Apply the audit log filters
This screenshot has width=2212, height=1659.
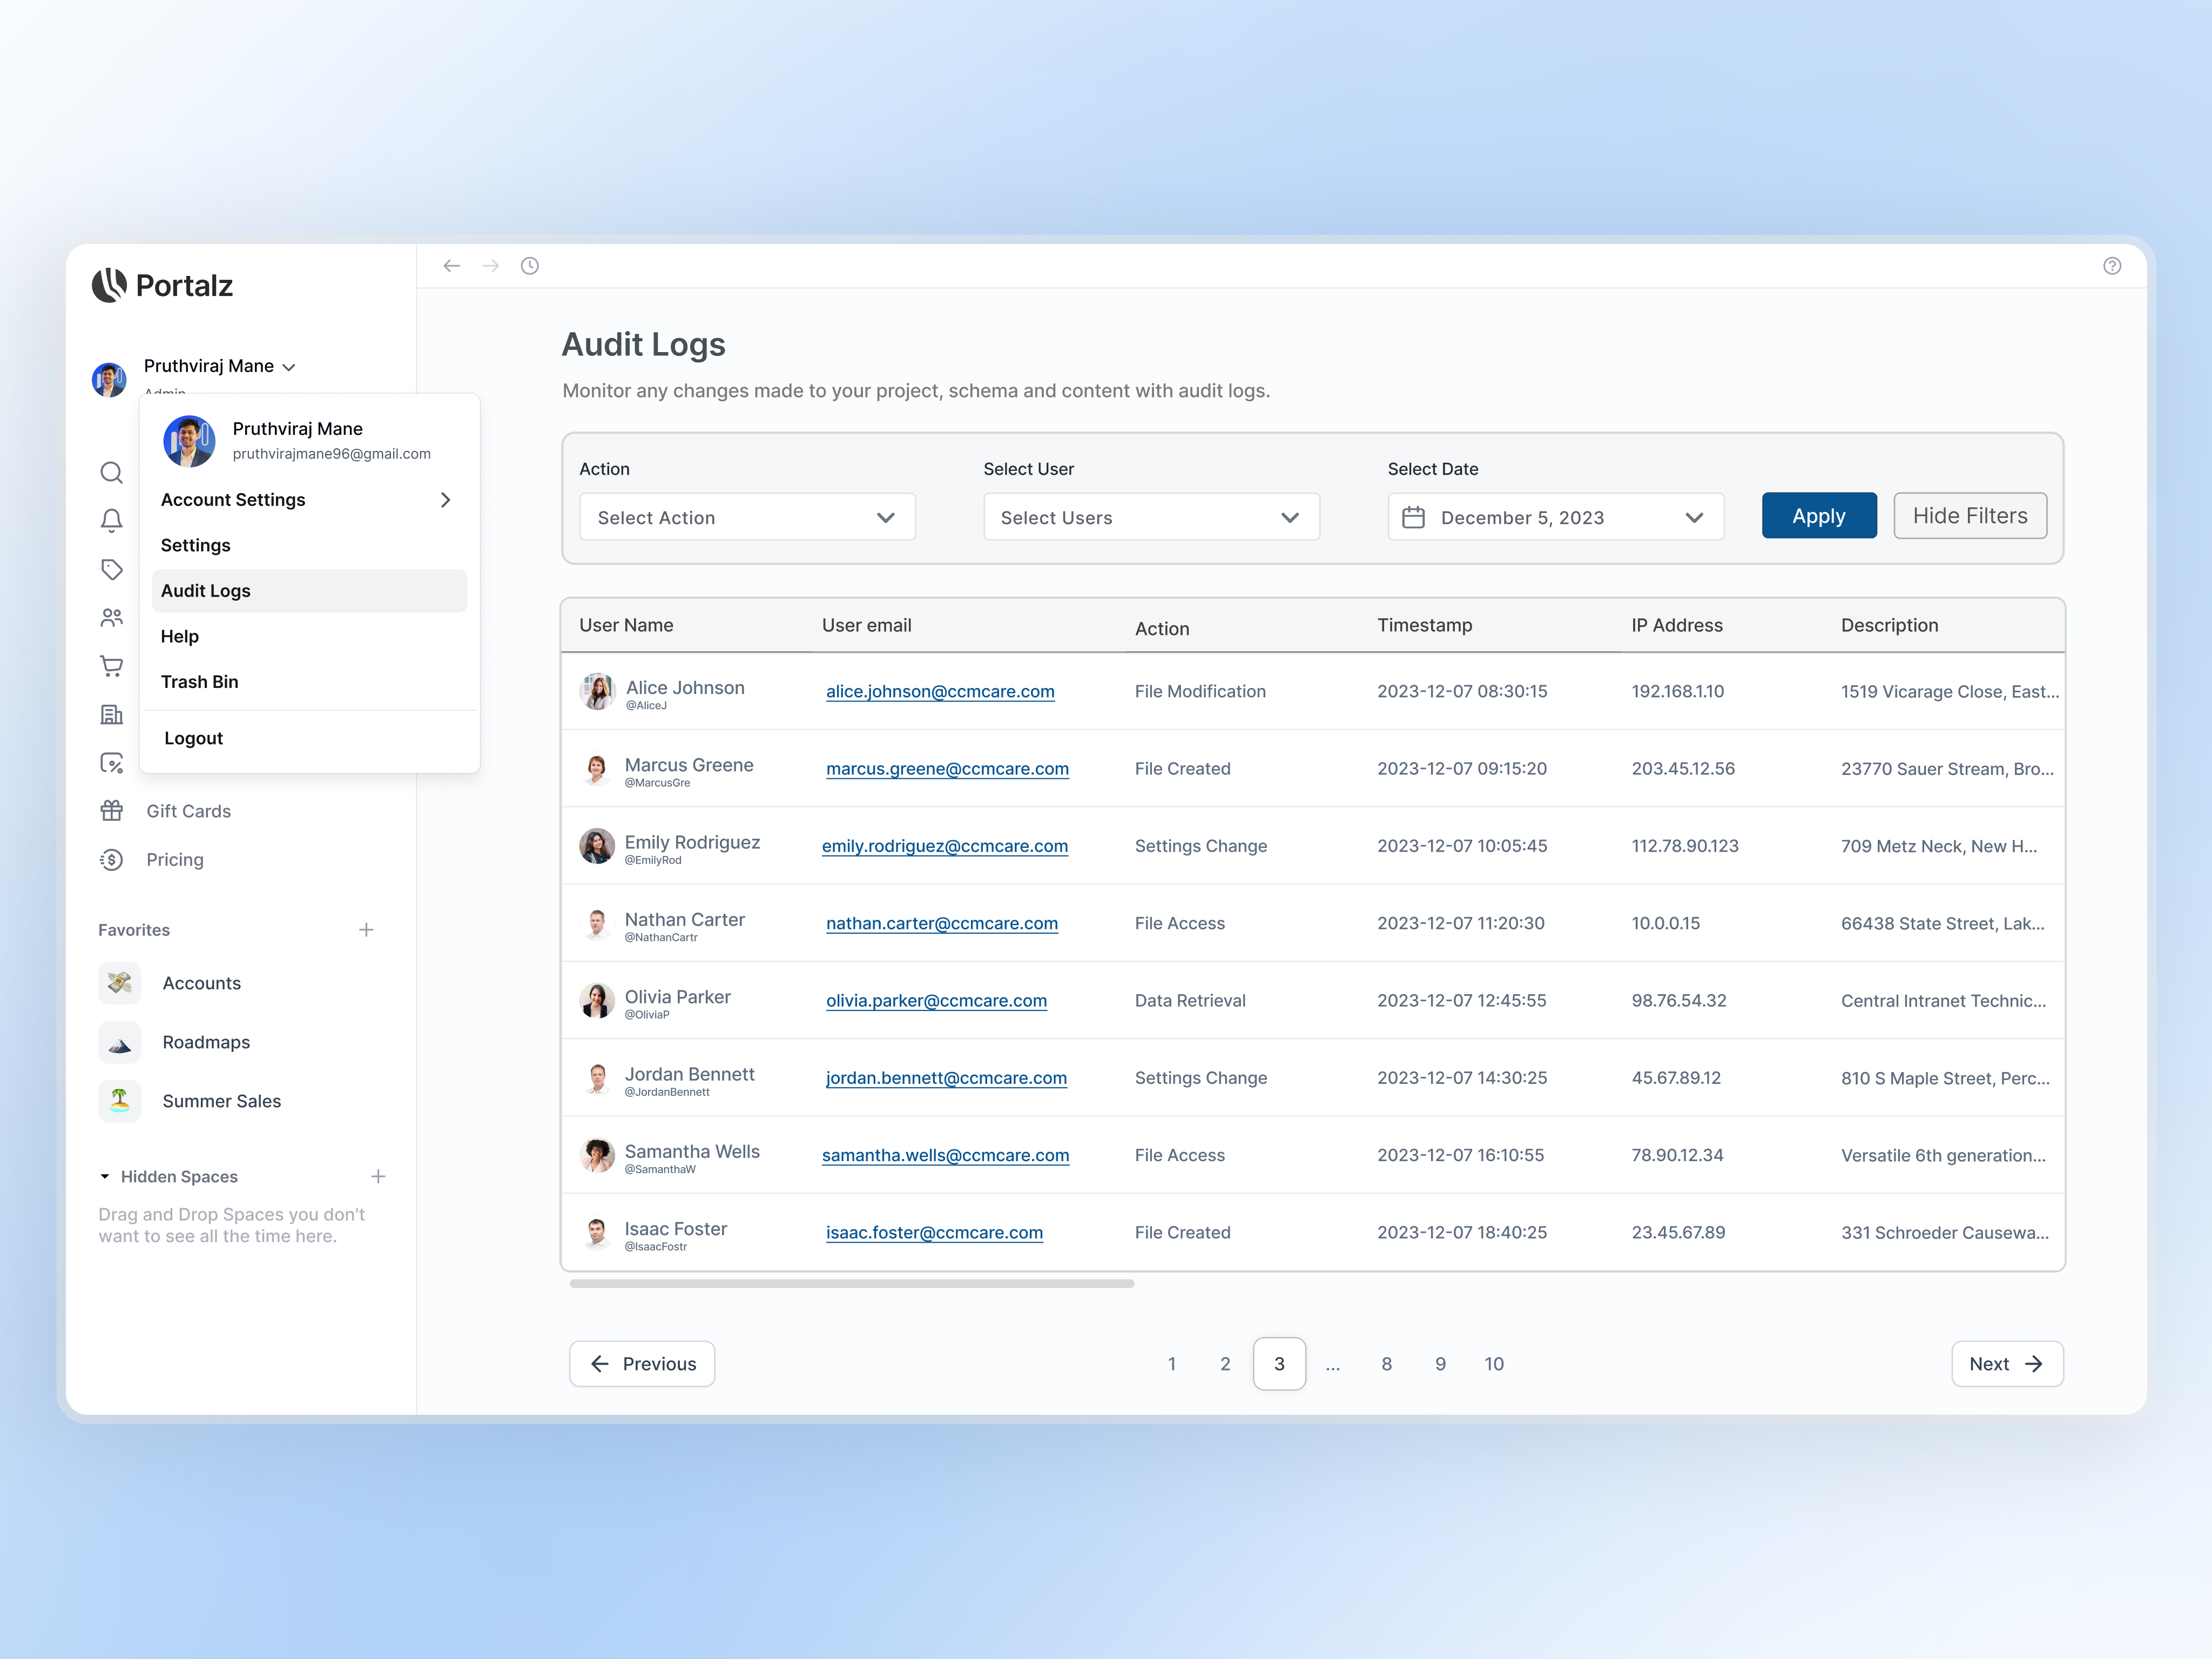point(1819,515)
